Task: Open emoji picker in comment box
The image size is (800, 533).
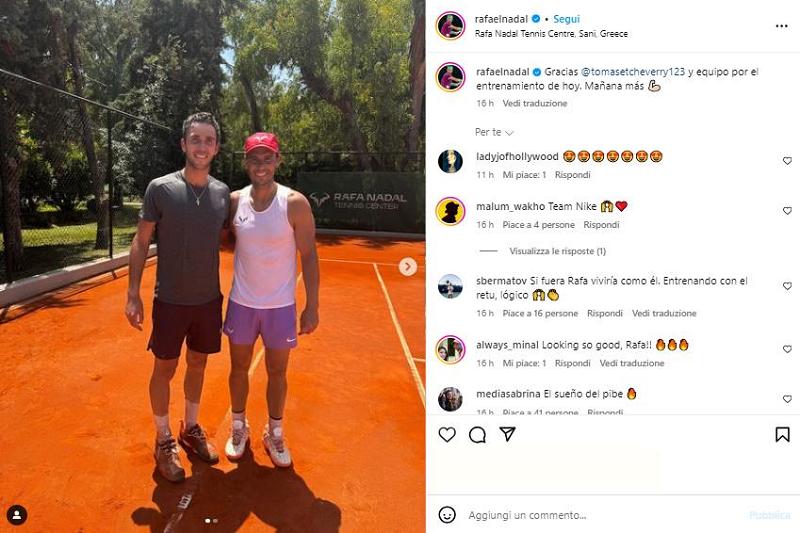Action: (447, 515)
